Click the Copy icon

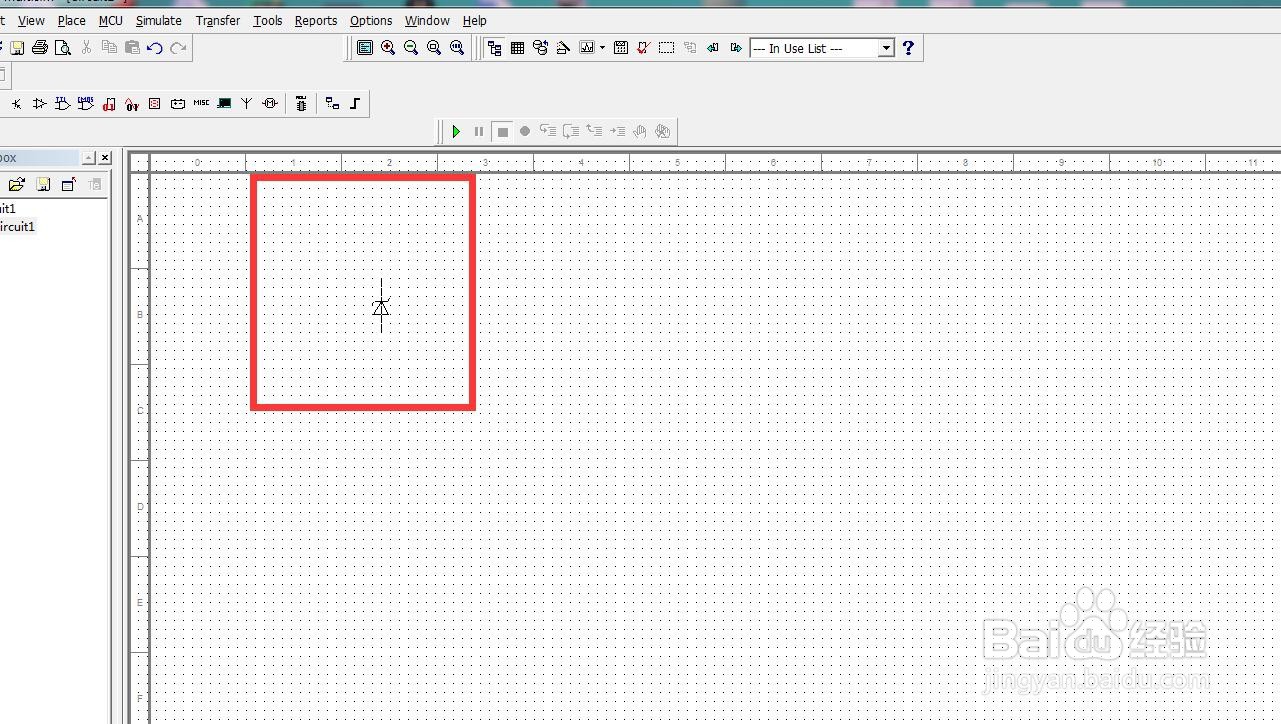(109, 48)
